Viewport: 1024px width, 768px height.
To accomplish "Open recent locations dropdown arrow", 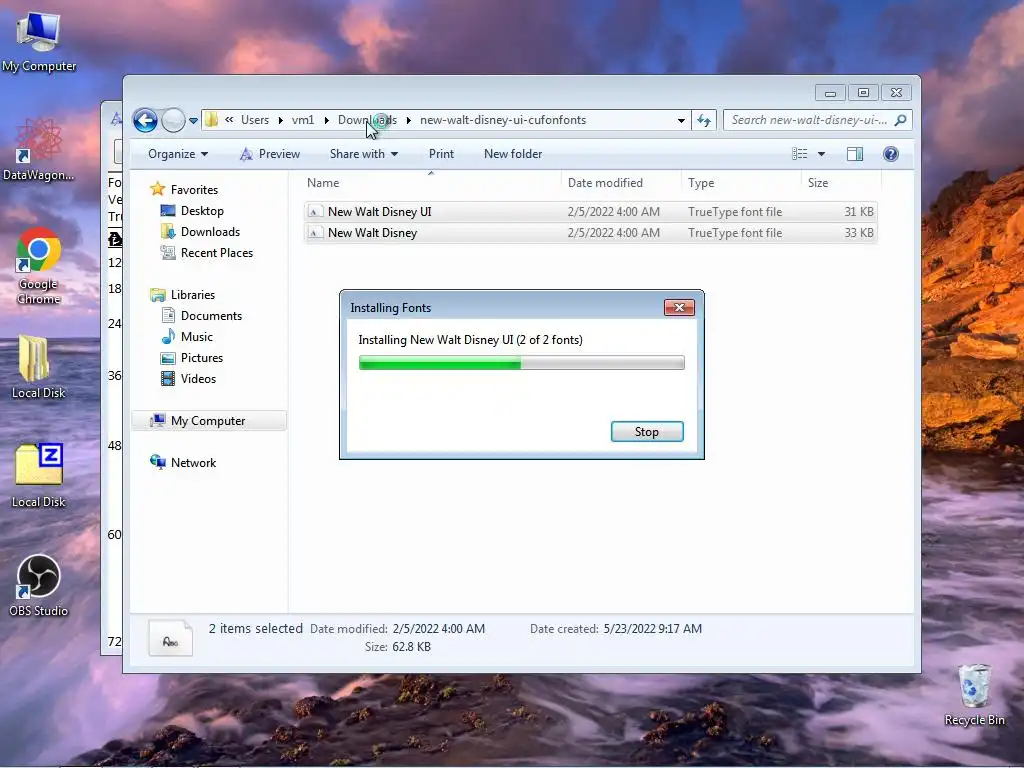I will (x=193, y=121).
